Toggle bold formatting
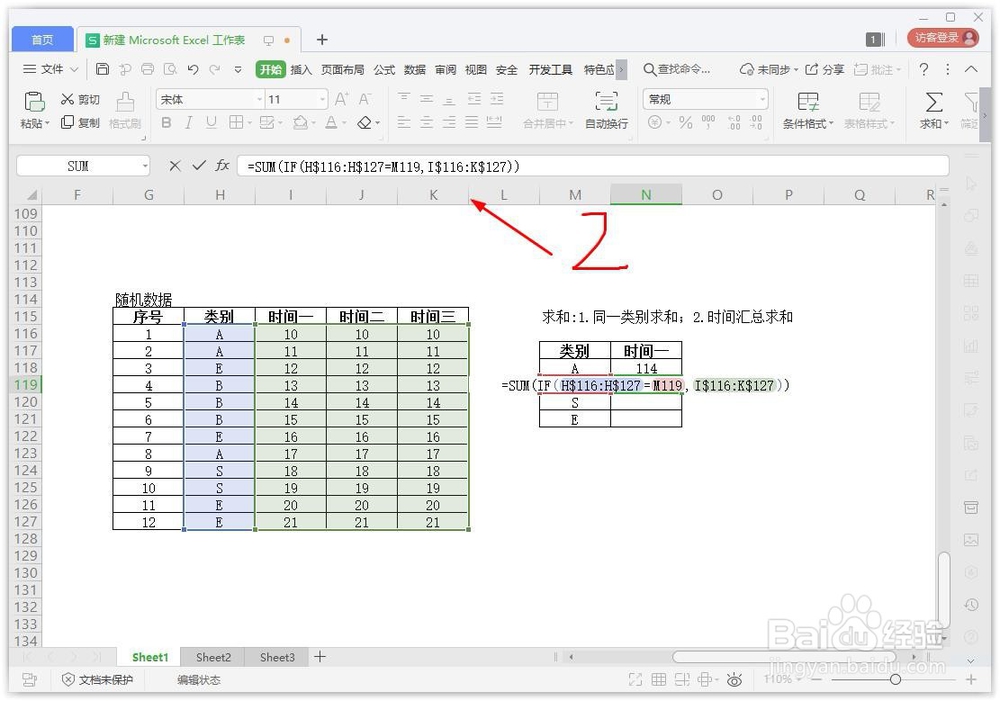This screenshot has width=1000, height=701. (x=166, y=122)
